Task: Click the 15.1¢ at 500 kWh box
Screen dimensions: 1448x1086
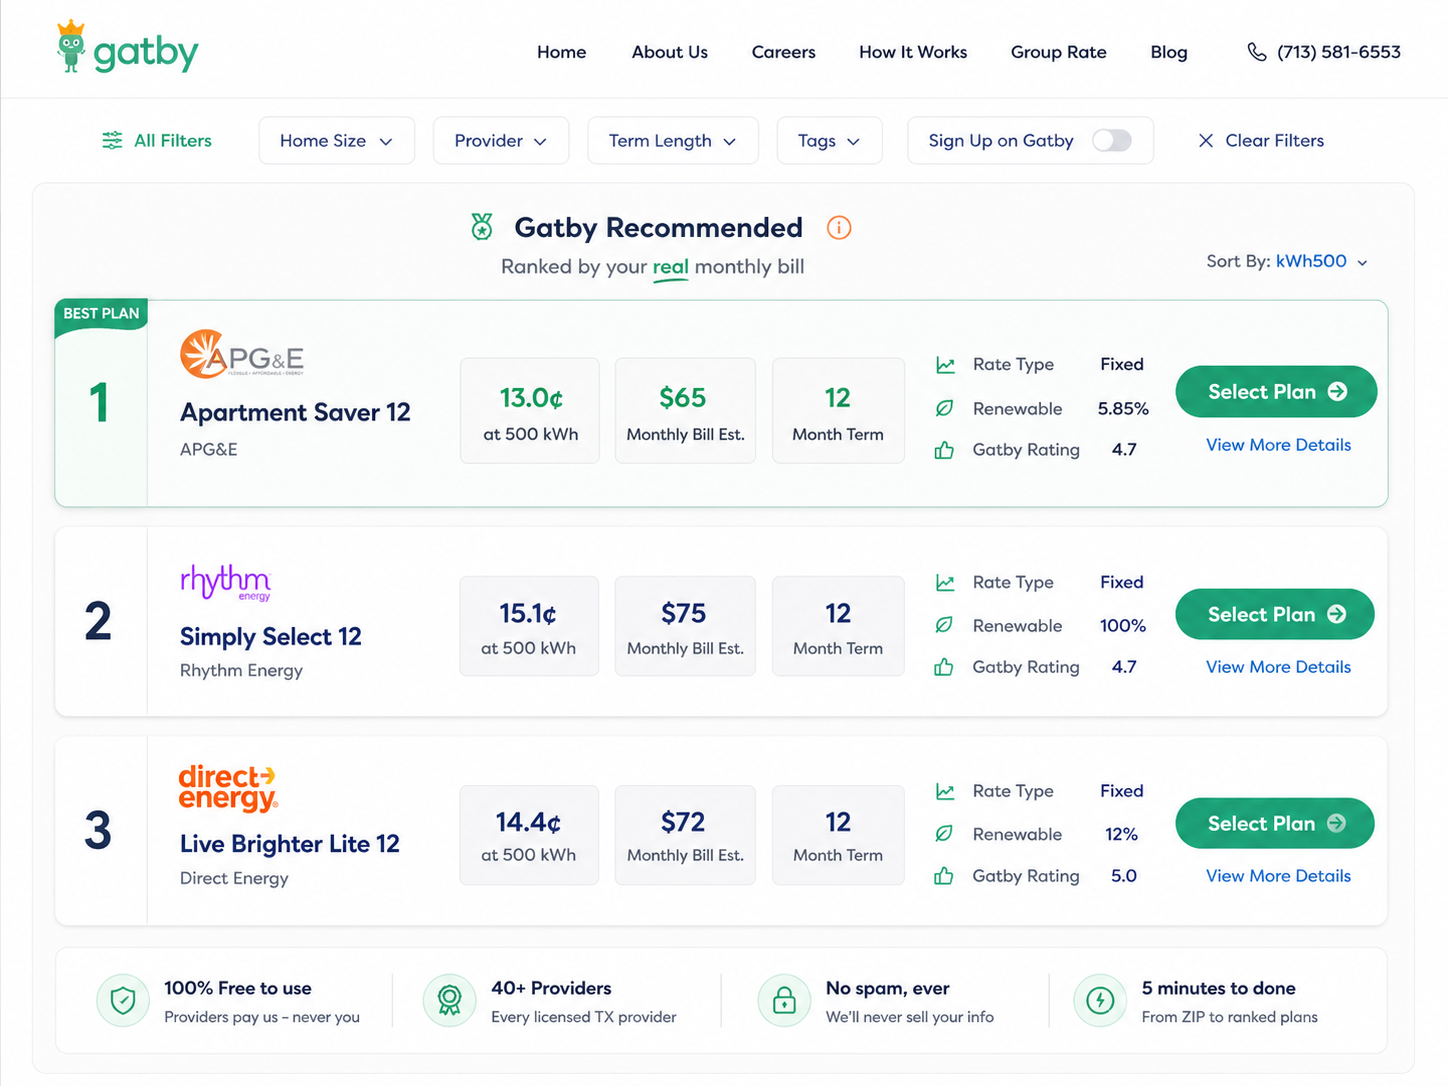Action: (529, 626)
